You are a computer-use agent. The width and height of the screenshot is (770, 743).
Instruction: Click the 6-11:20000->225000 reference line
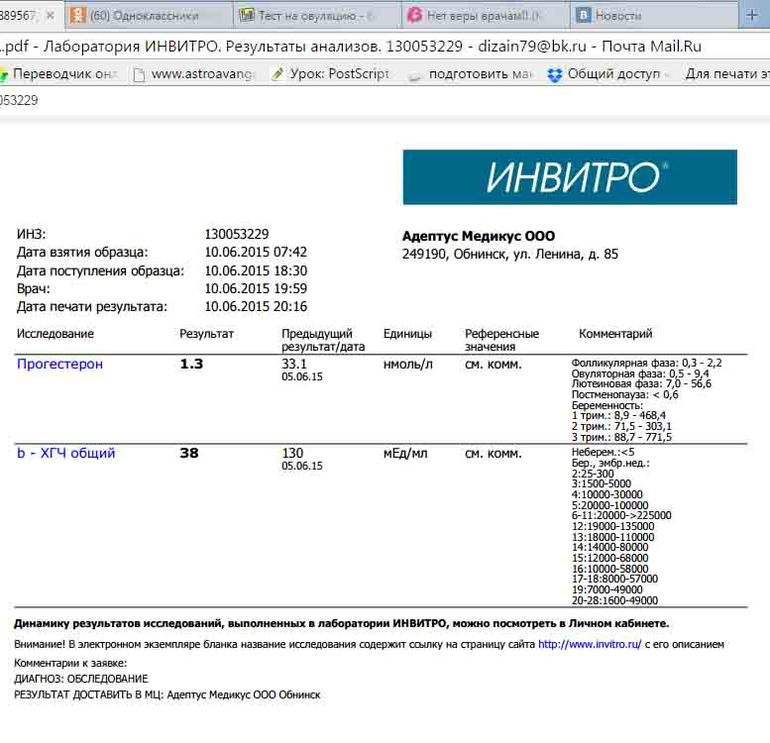(x=621, y=515)
